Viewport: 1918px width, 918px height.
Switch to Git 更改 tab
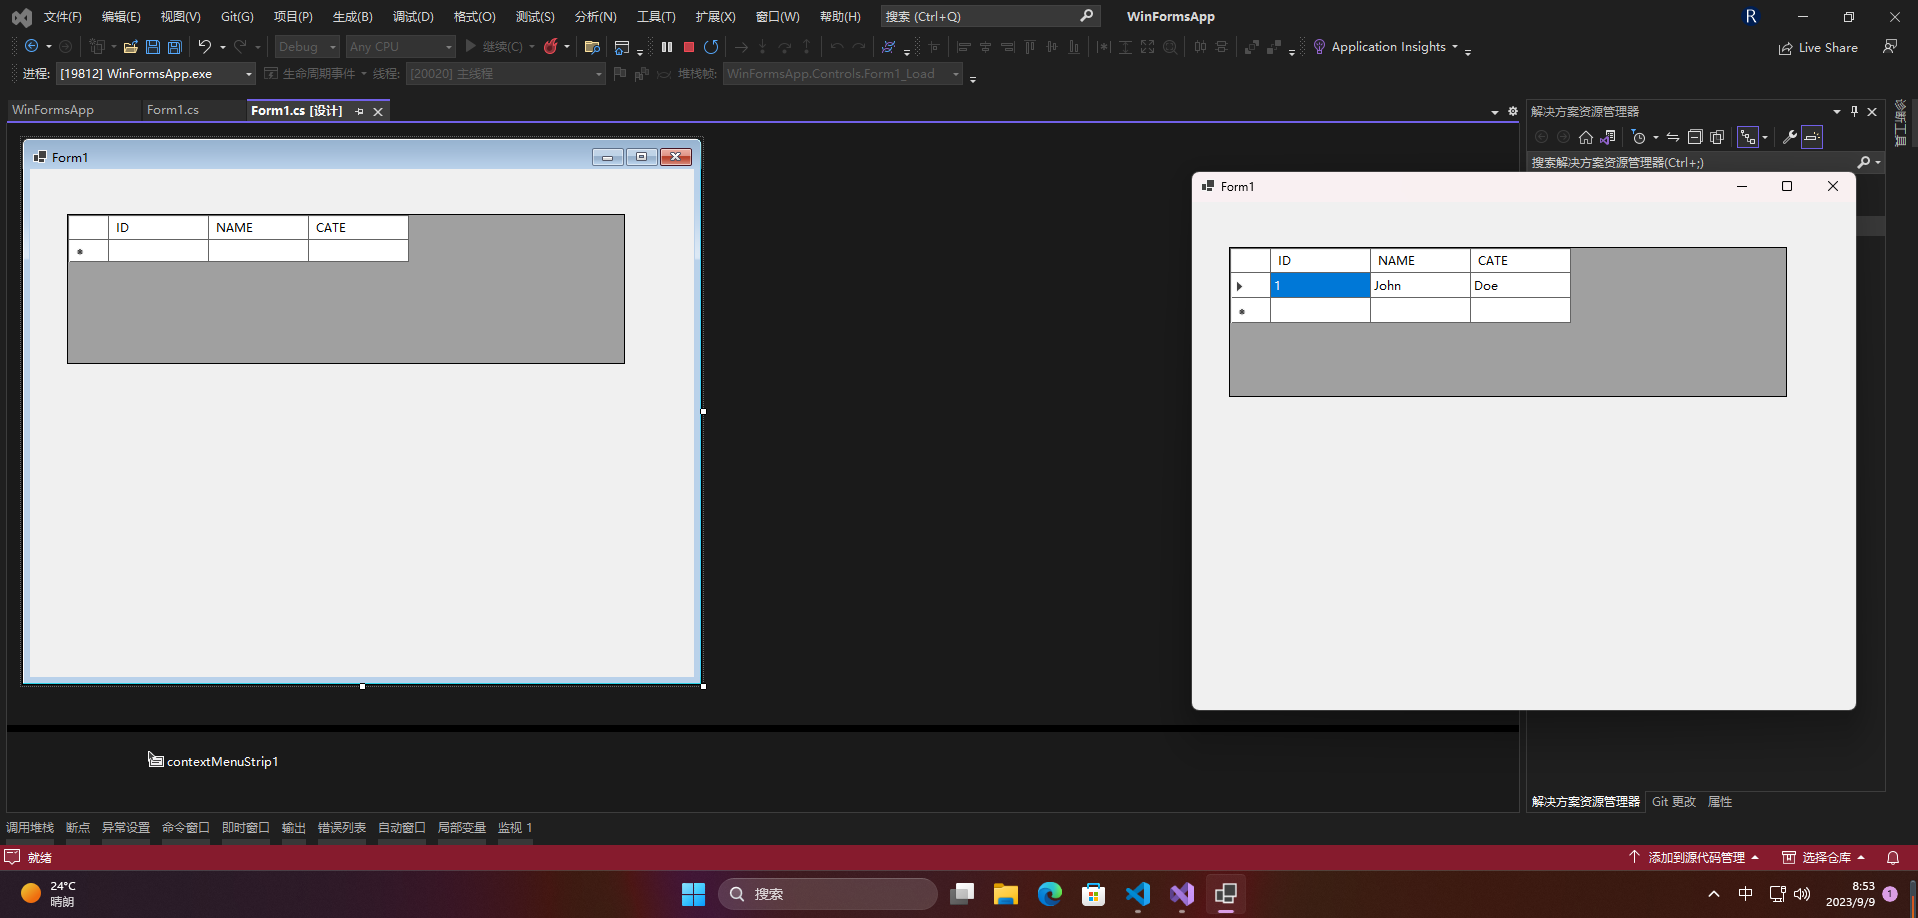(x=1674, y=802)
